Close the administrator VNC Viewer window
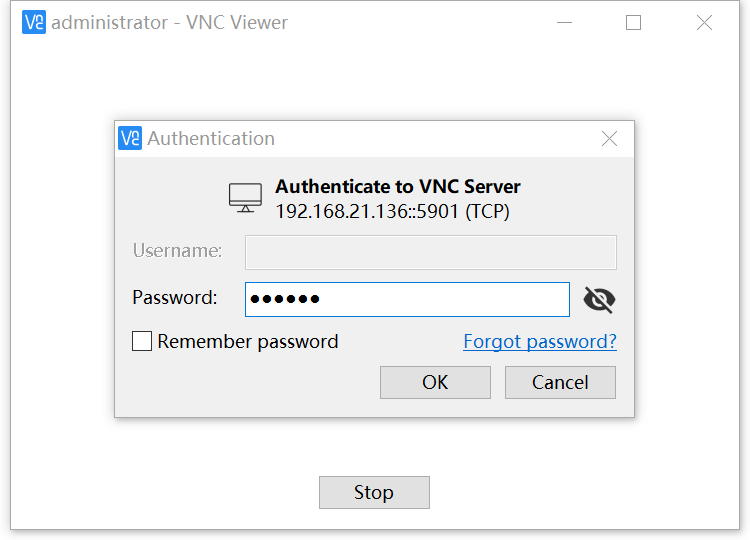Viewport: 750px width, 540px height. (x=704, y=23)
